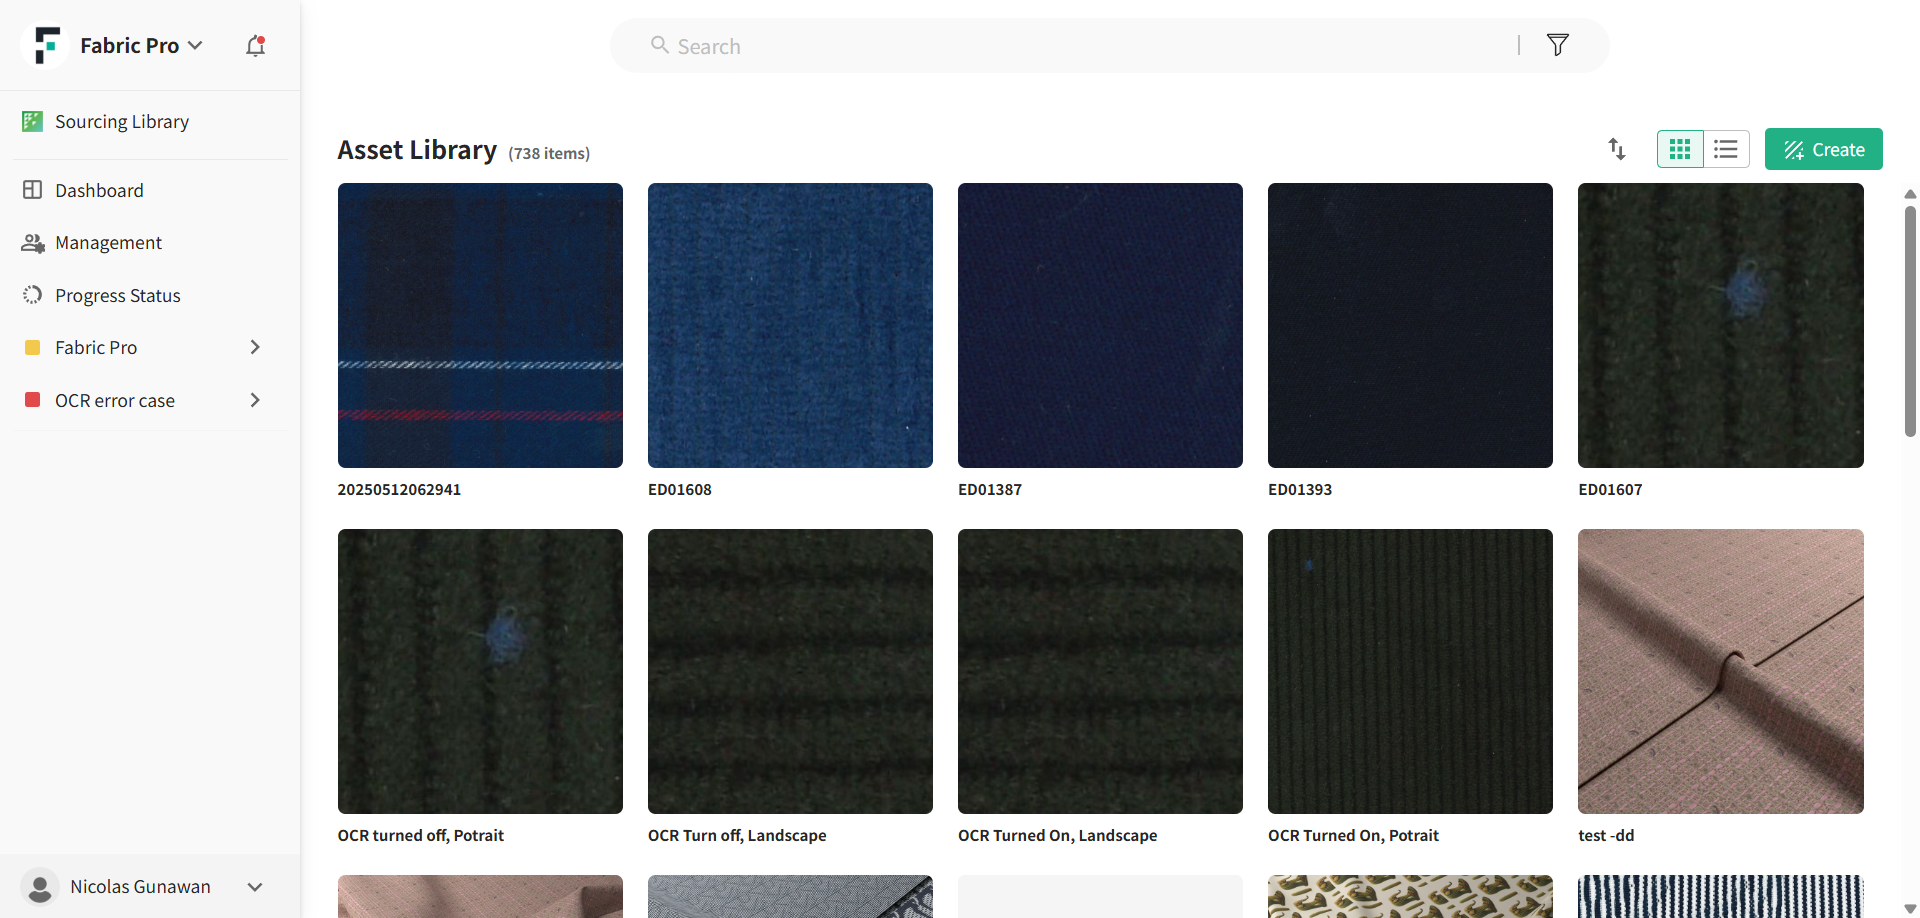The image size is (1920, 918).
Task: Click the yellow Fabric Pro color square
Action: click(32, 347)
